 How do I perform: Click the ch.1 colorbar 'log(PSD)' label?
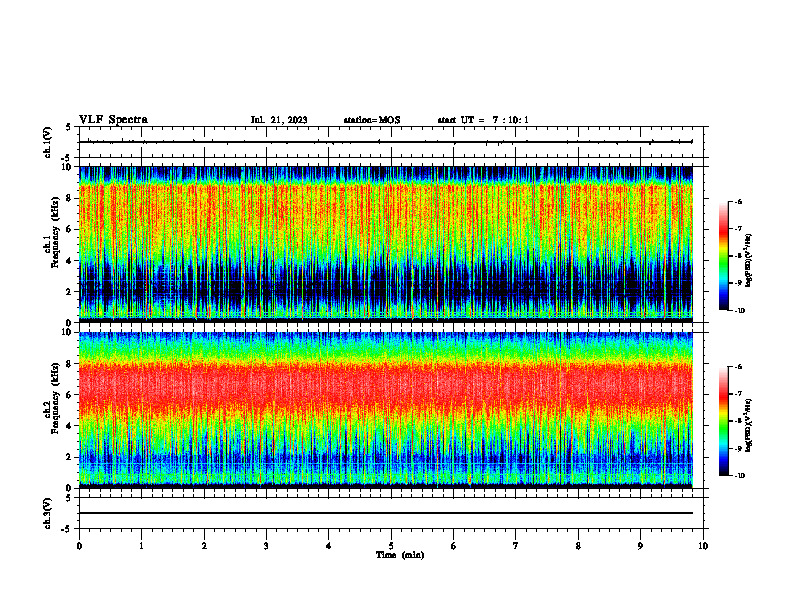[749, 261]
